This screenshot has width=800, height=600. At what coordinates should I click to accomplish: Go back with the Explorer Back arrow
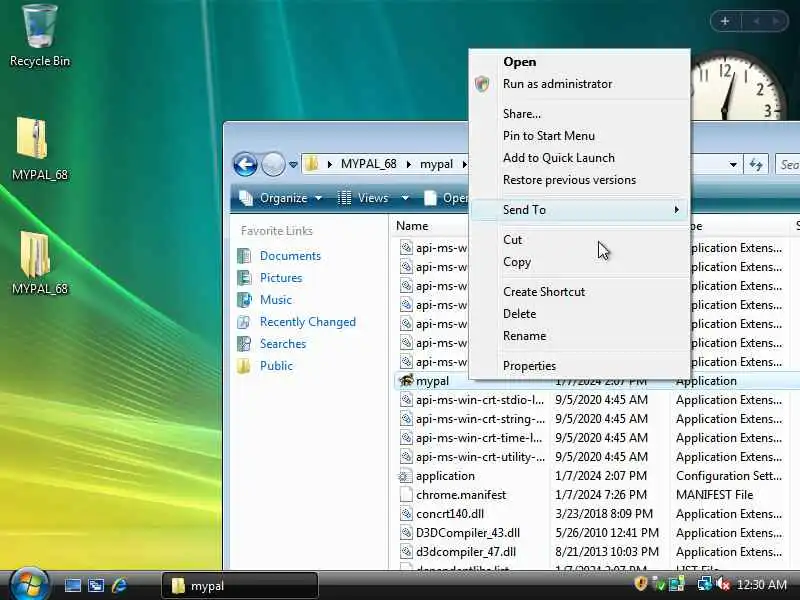click(245, 164)
